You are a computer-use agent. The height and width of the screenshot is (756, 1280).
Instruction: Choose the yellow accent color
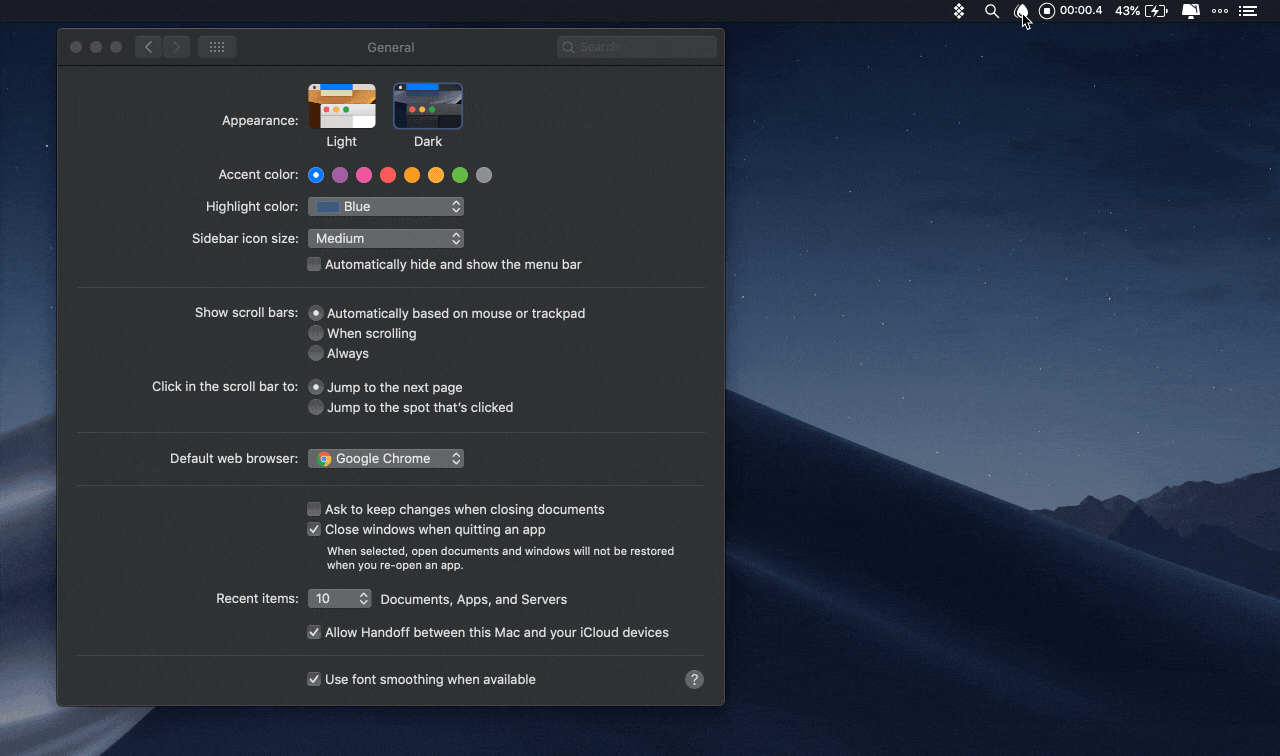point(436,175)
